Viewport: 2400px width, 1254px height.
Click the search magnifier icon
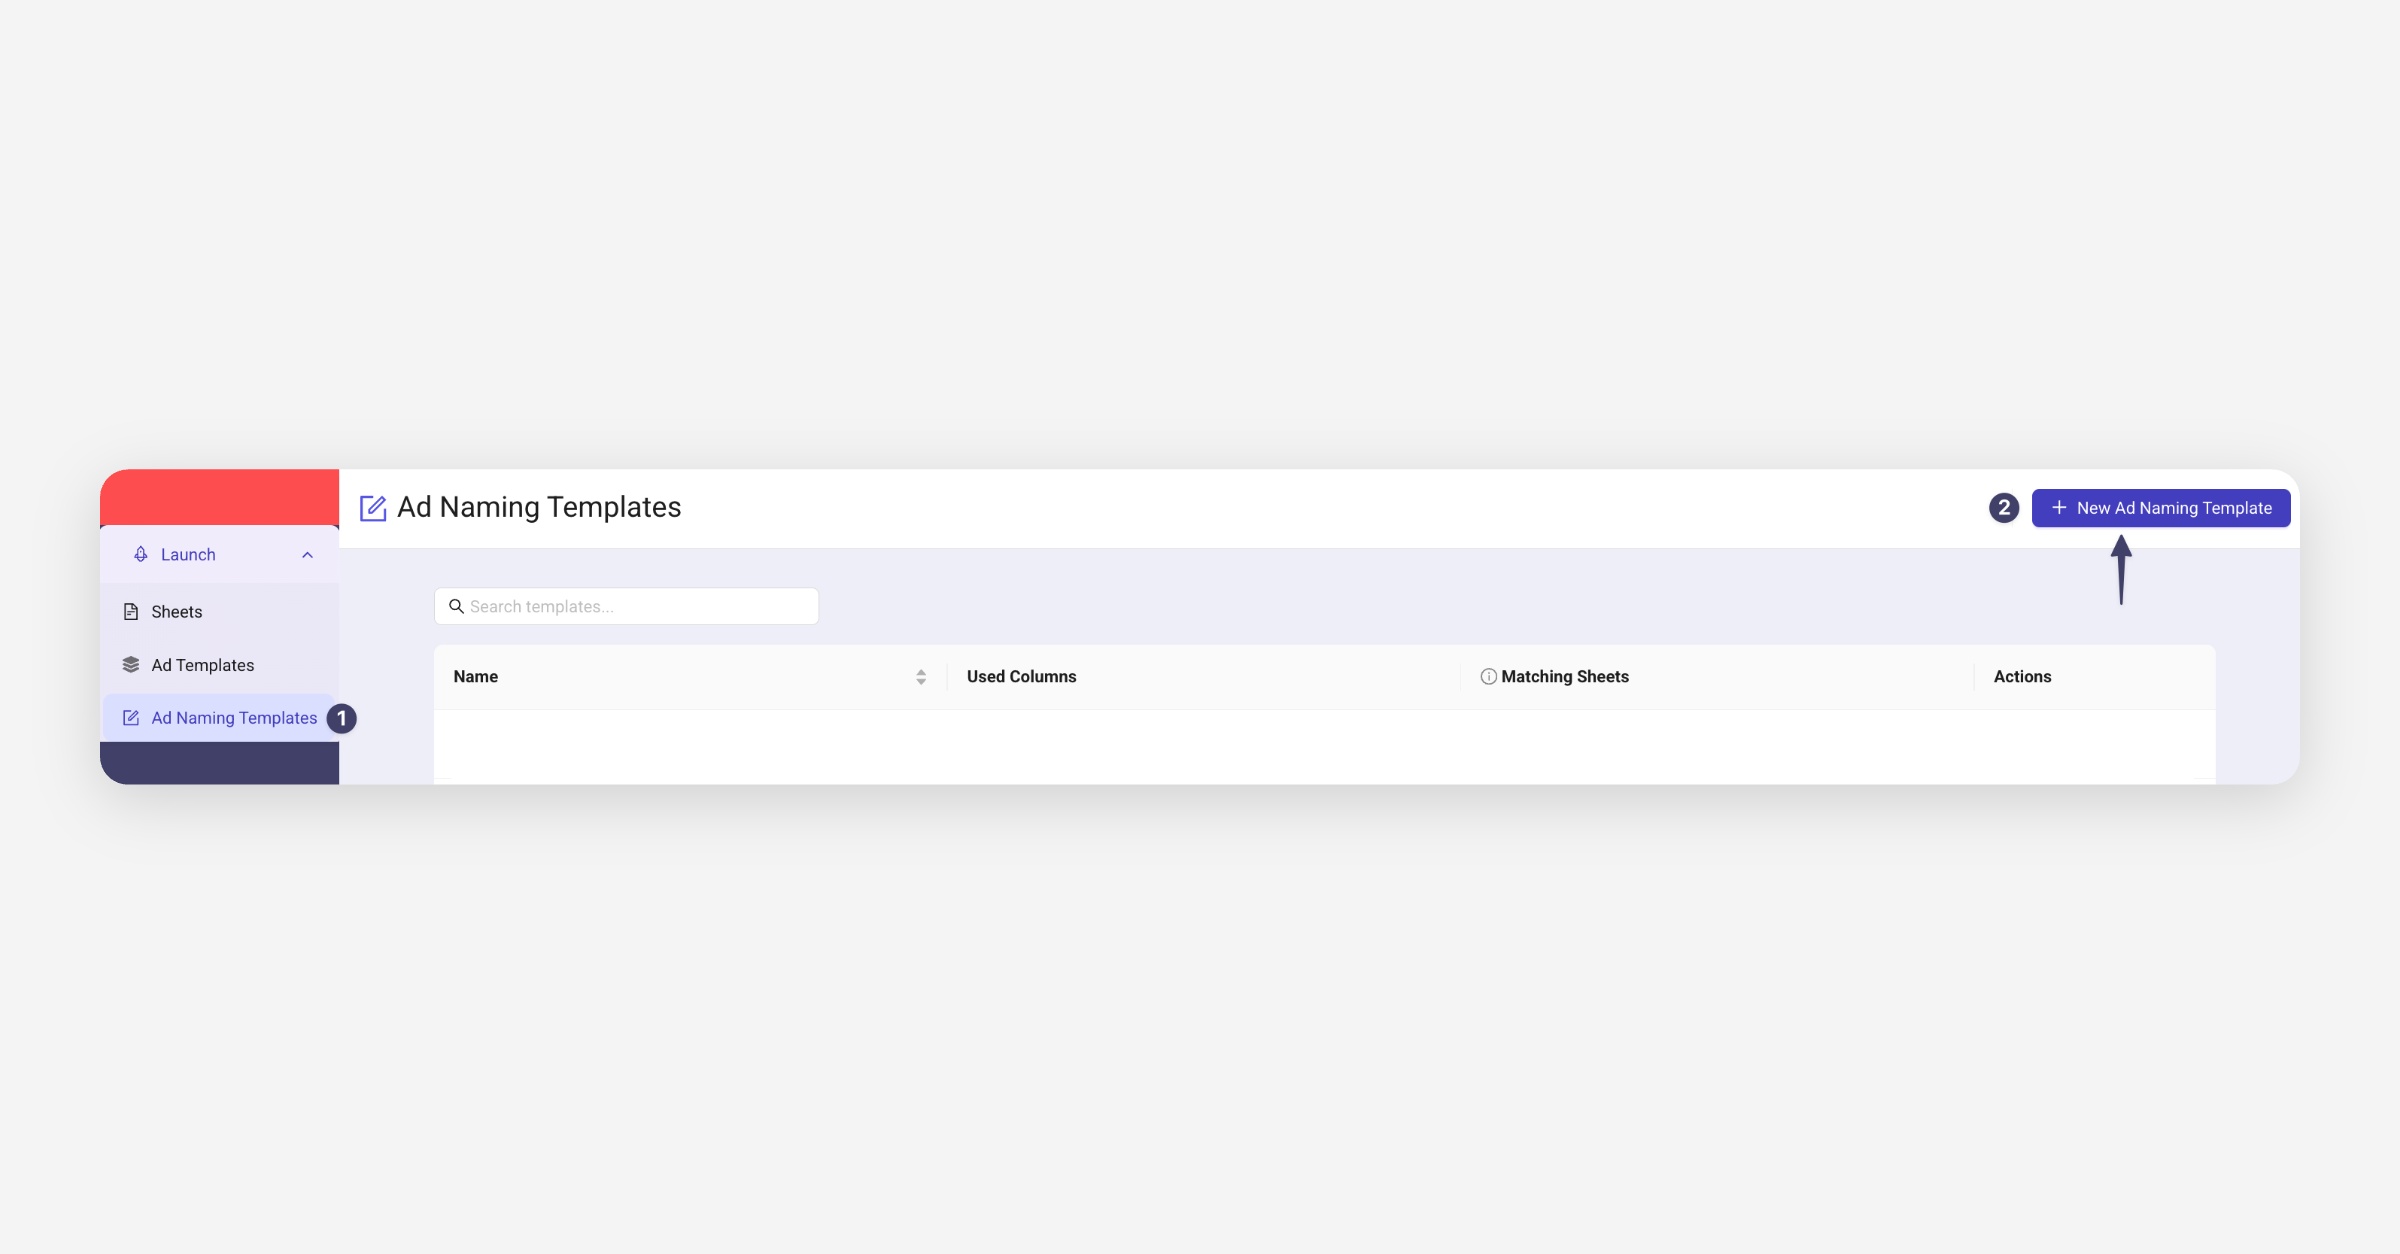click(456, 606)
